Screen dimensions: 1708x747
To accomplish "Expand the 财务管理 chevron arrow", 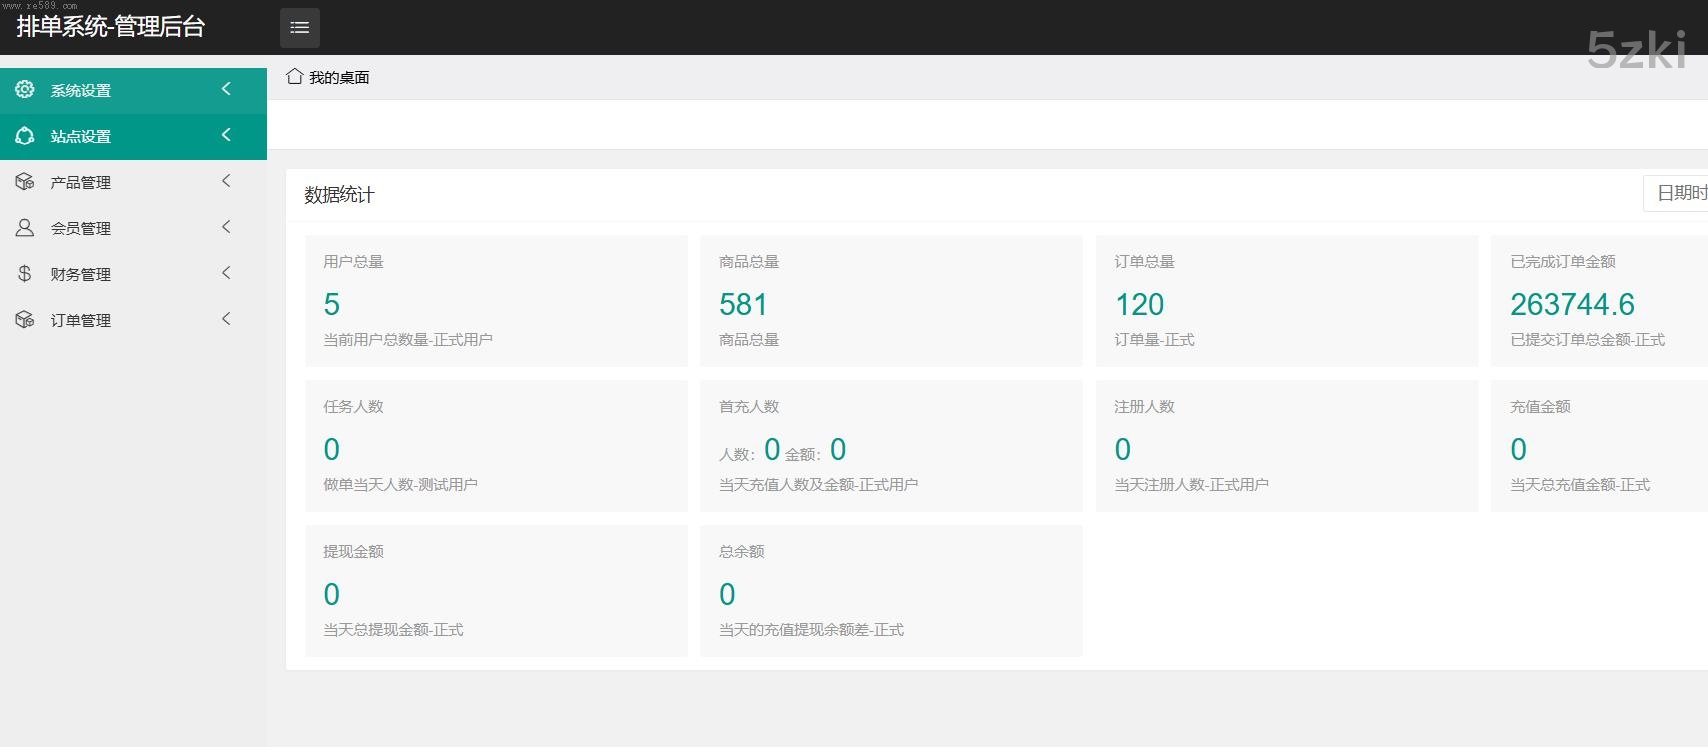I will (x=226, y=273).
